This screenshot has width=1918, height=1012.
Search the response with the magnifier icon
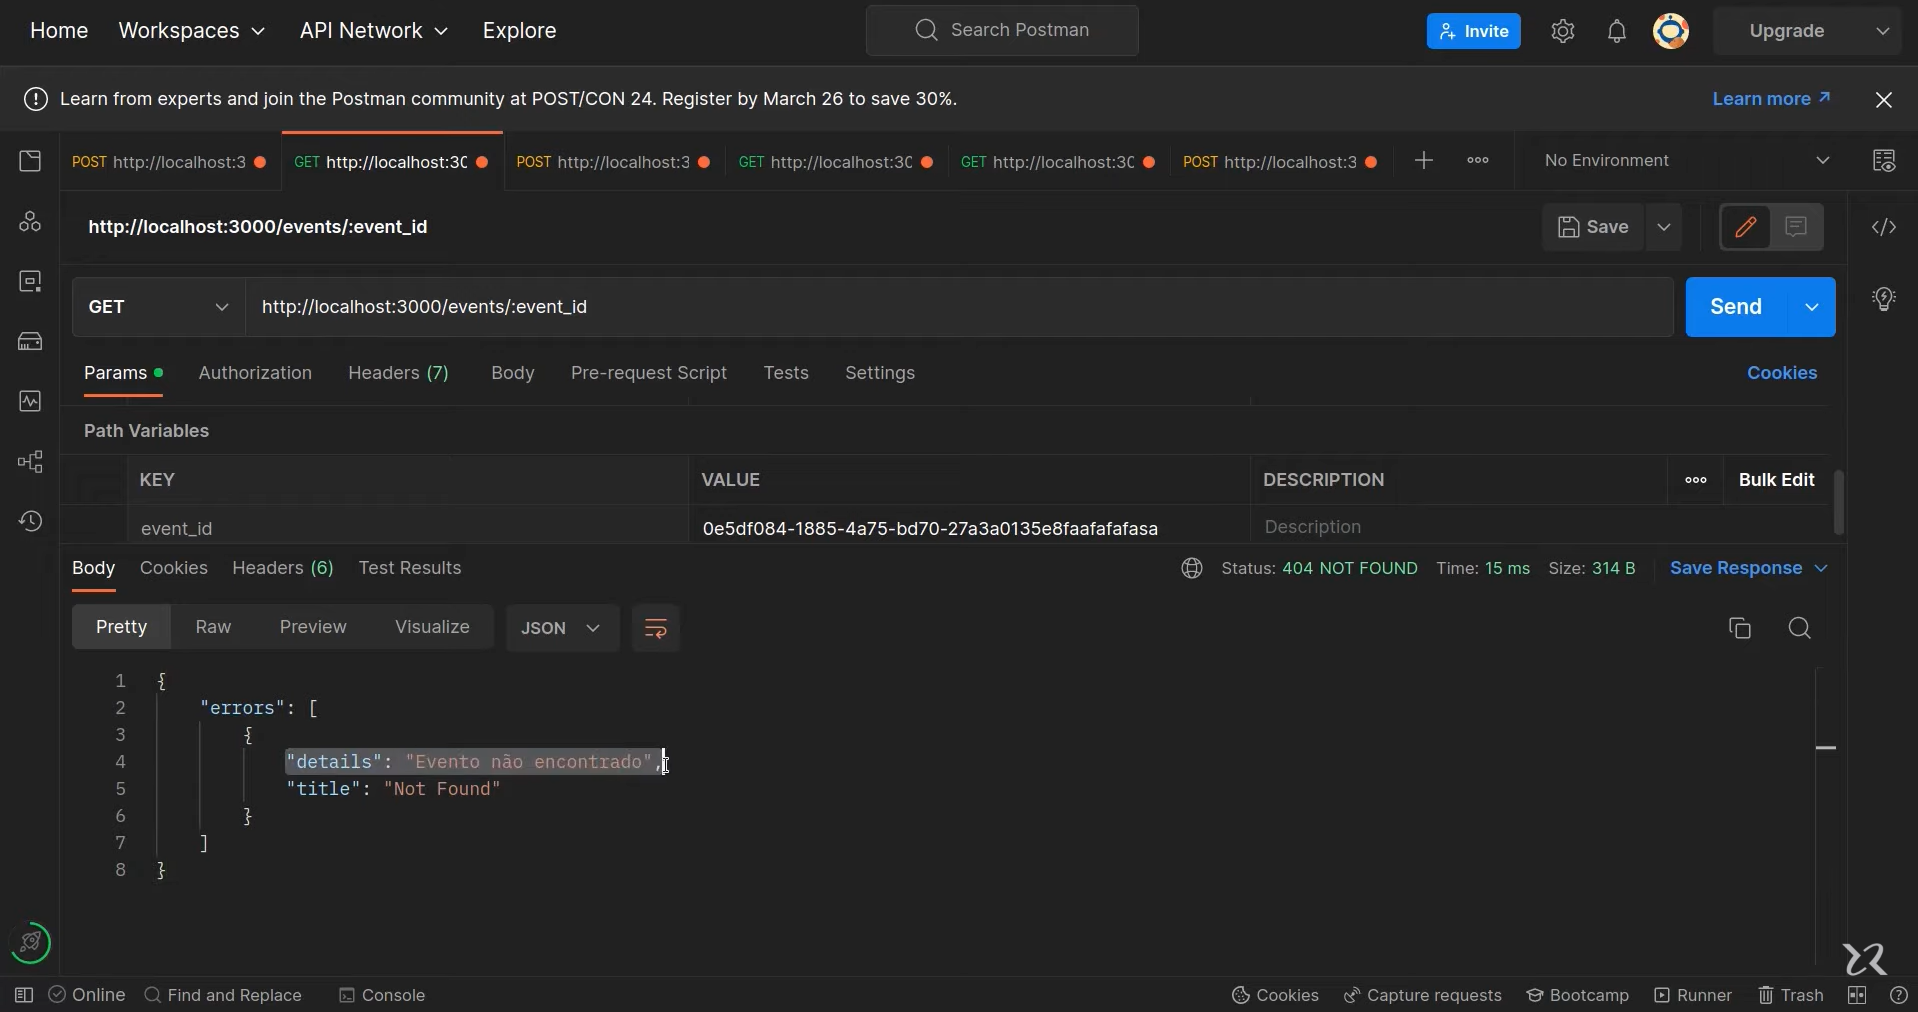coord(1800,628)
